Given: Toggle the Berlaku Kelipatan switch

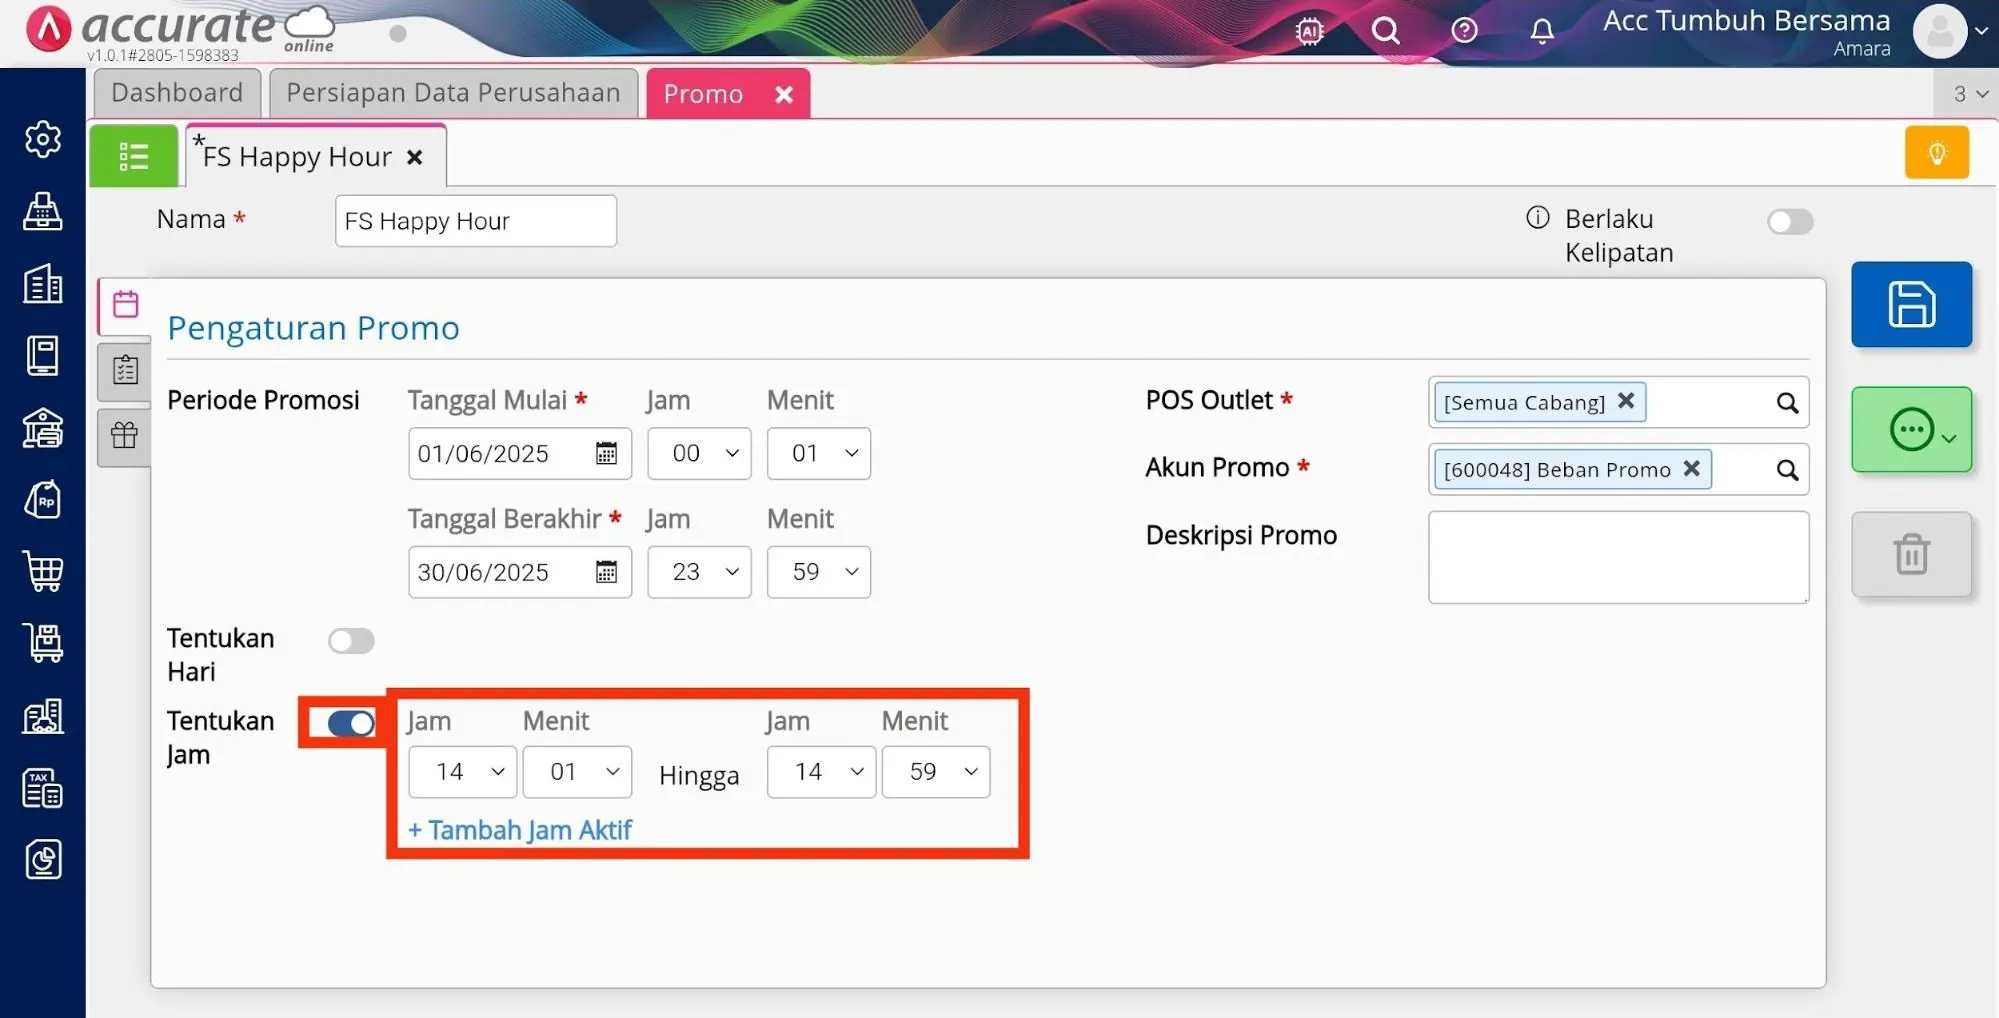Looking at the screenshot, I should tap(1790, 221).
